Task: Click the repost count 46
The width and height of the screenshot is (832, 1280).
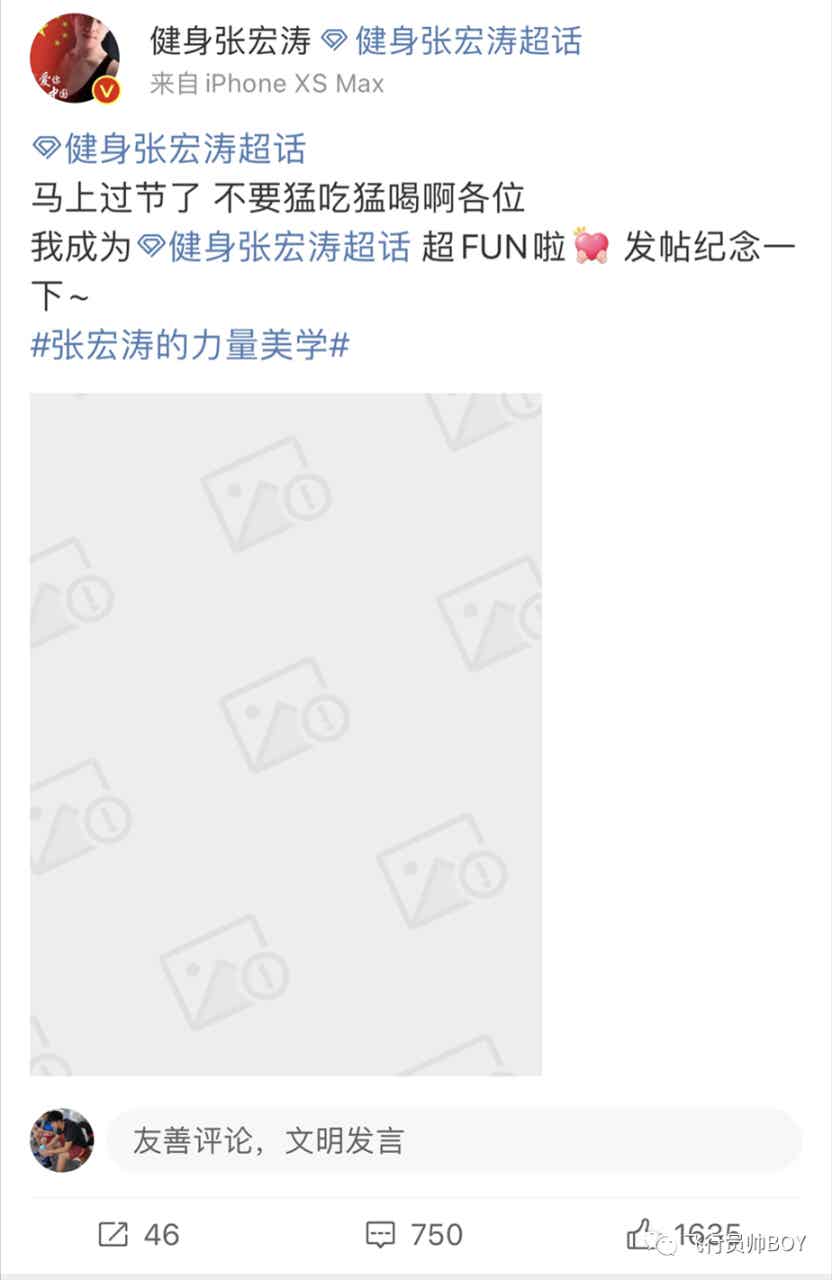Action: [x=162, y=1235]
